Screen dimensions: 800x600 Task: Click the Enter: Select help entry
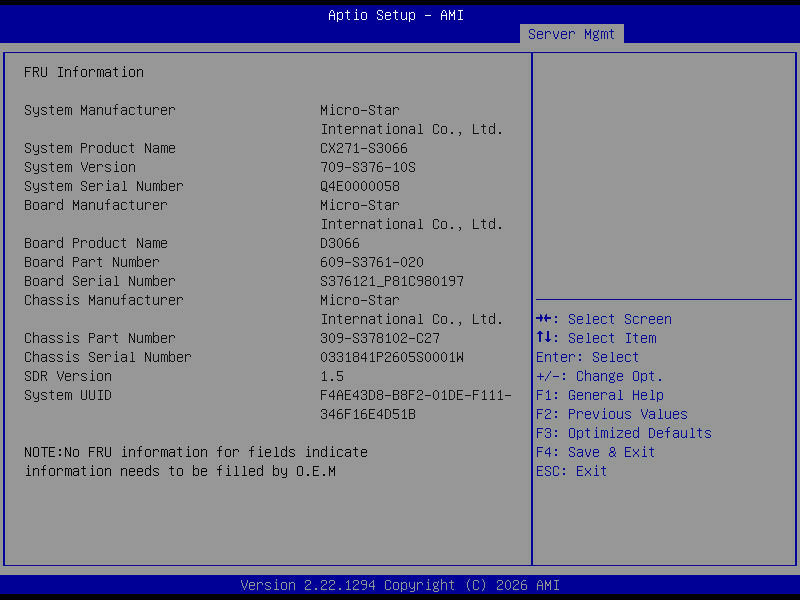pos(587,357)
